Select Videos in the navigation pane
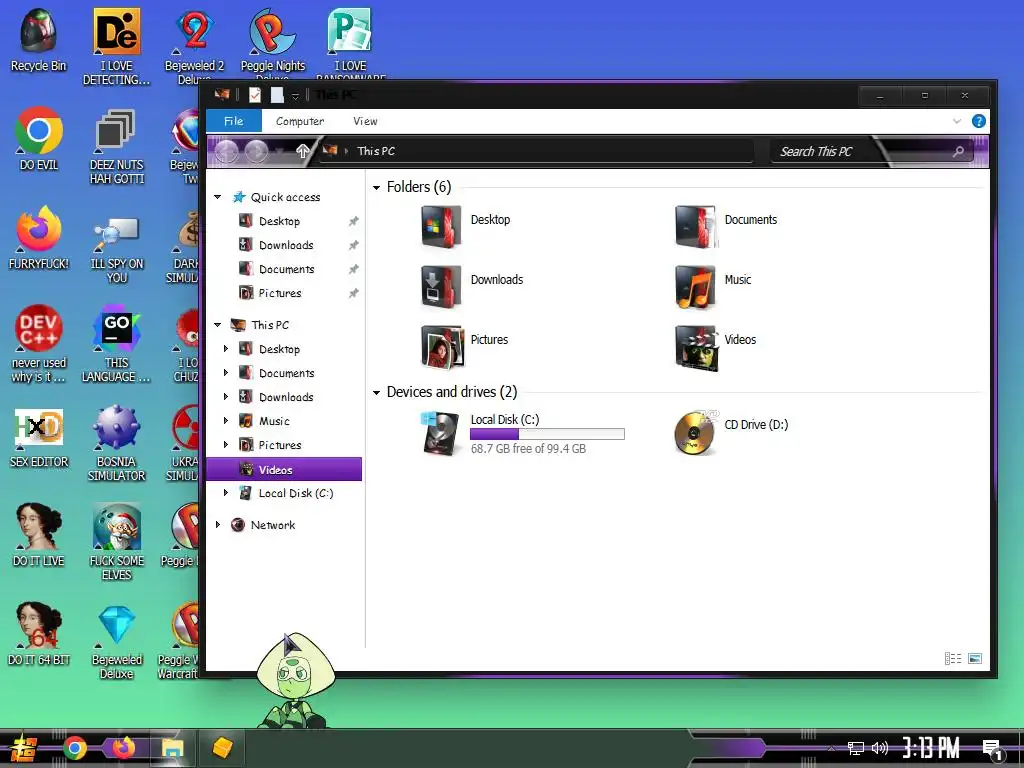Viewport: 1024px width, 768px height. [x=284, y=469]
